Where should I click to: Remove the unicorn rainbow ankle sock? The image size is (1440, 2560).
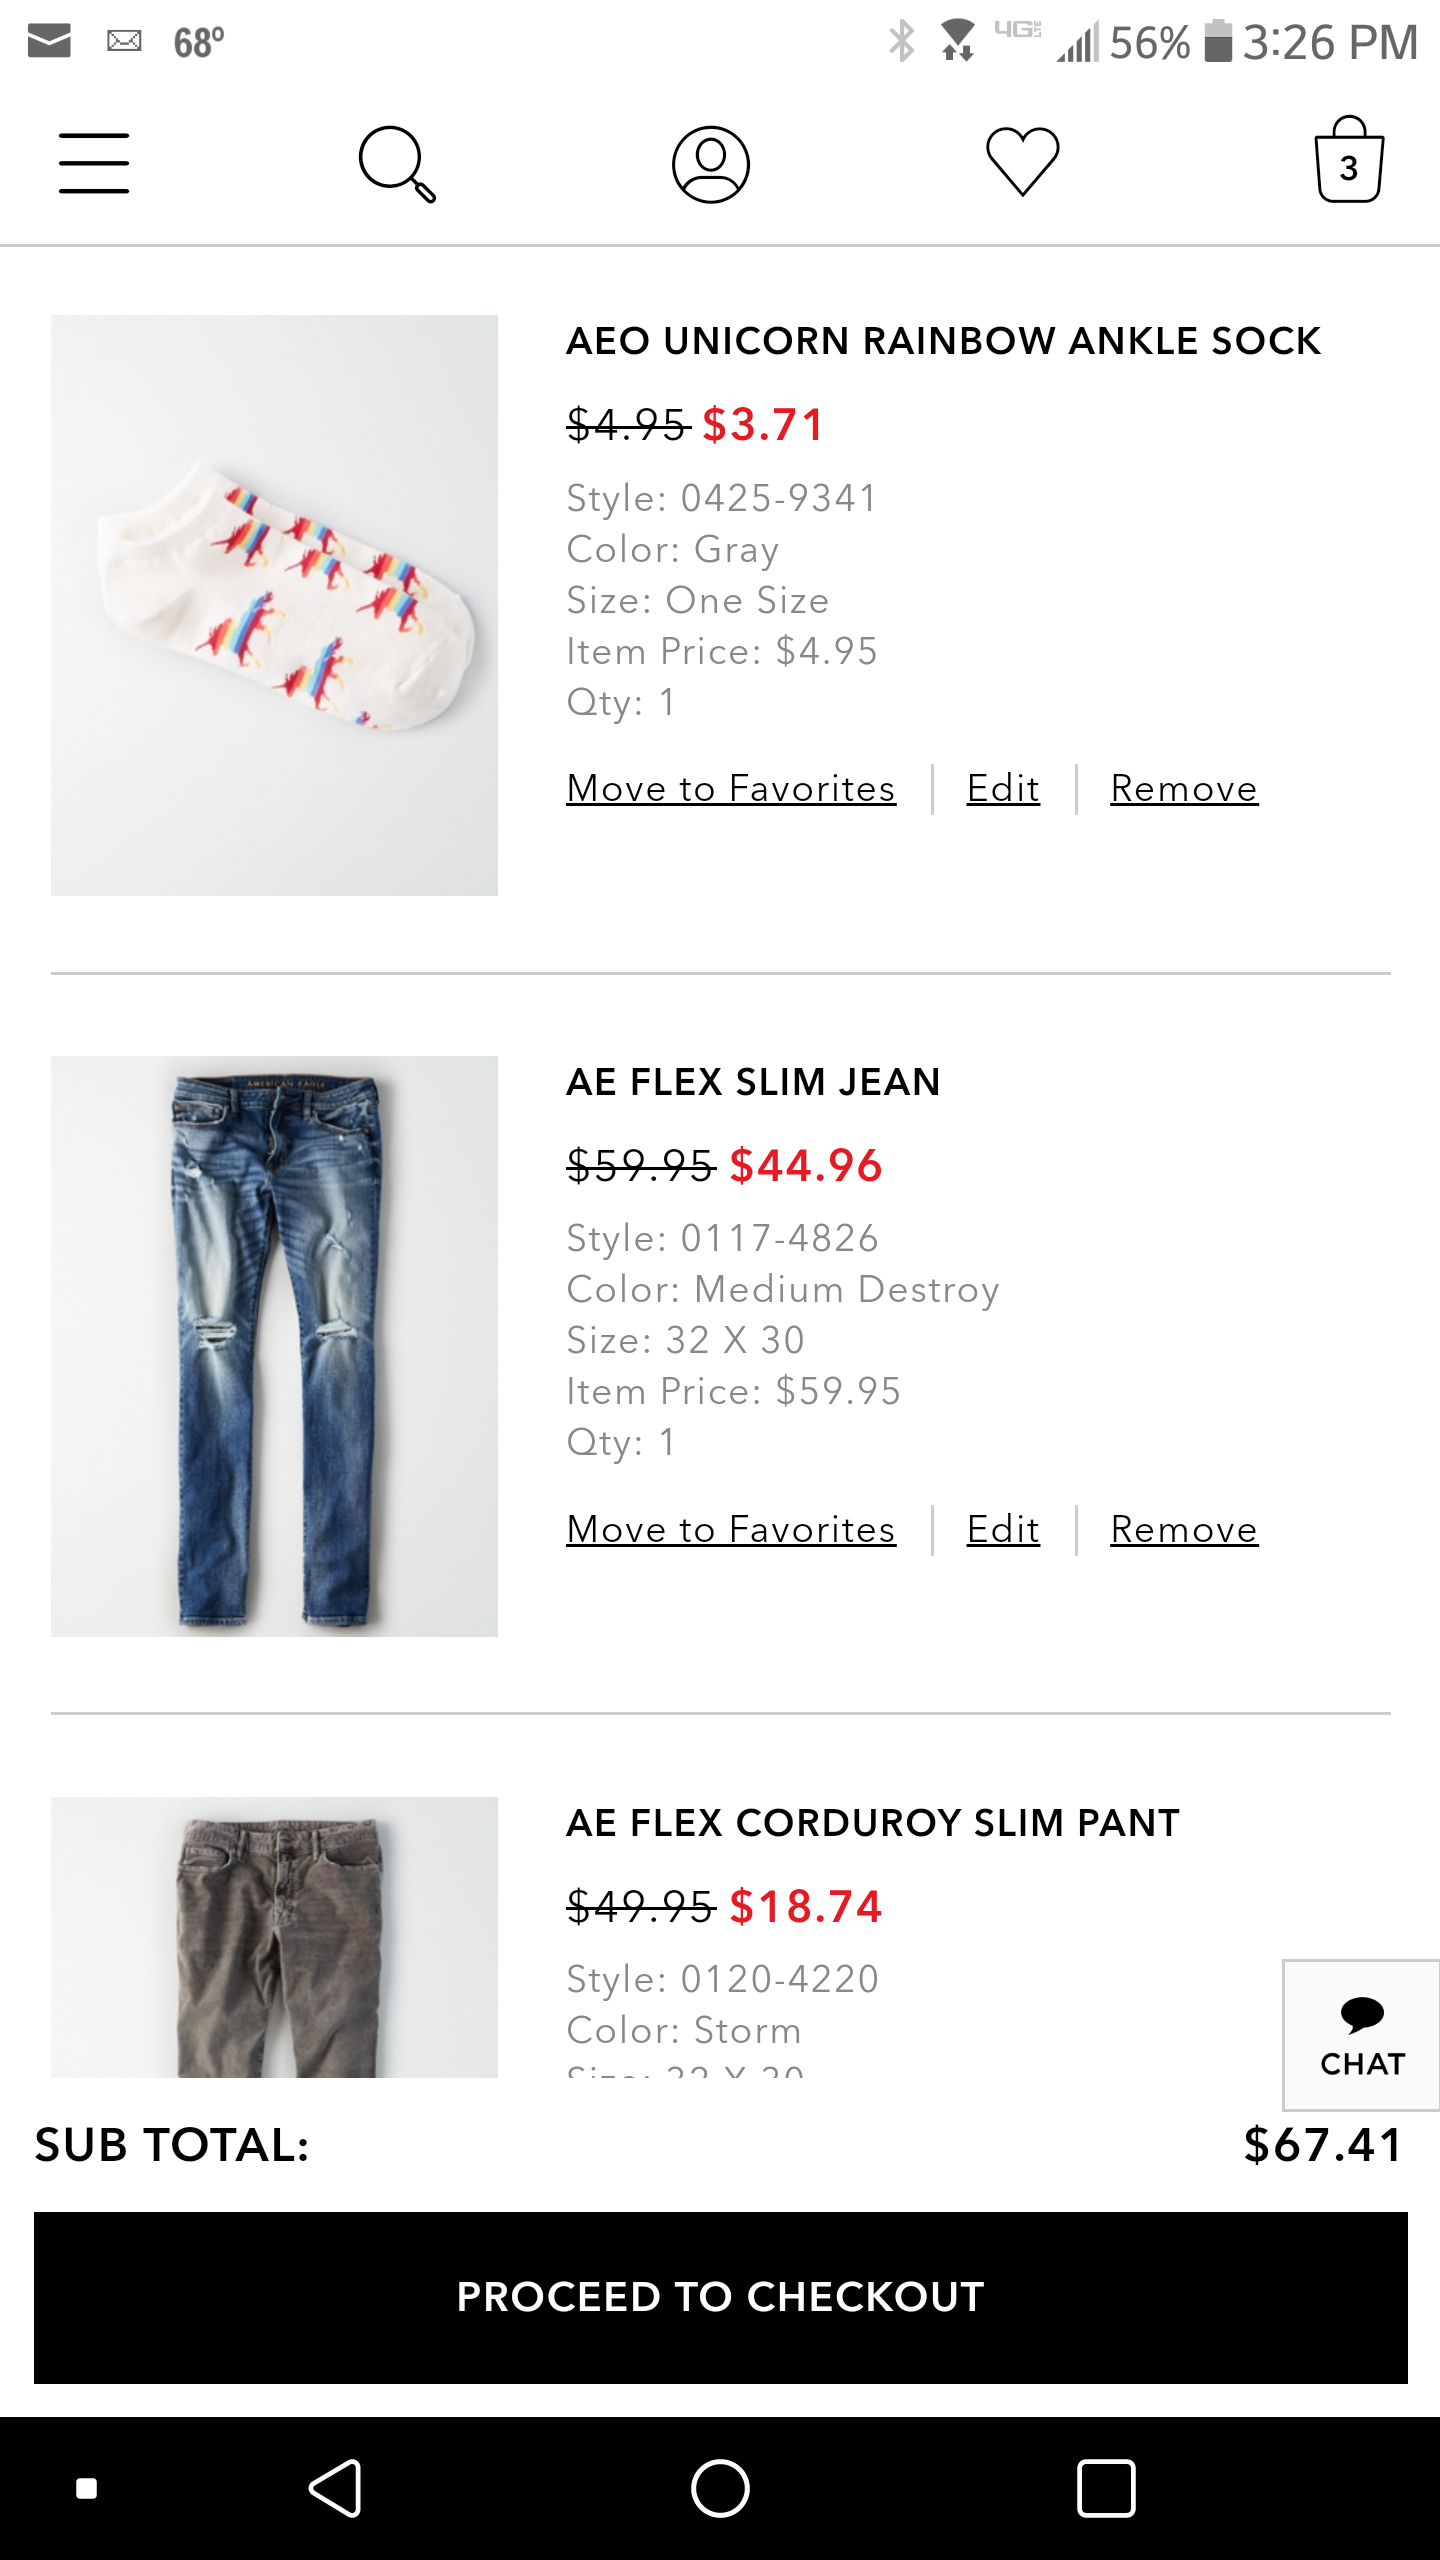[1184, 789]
